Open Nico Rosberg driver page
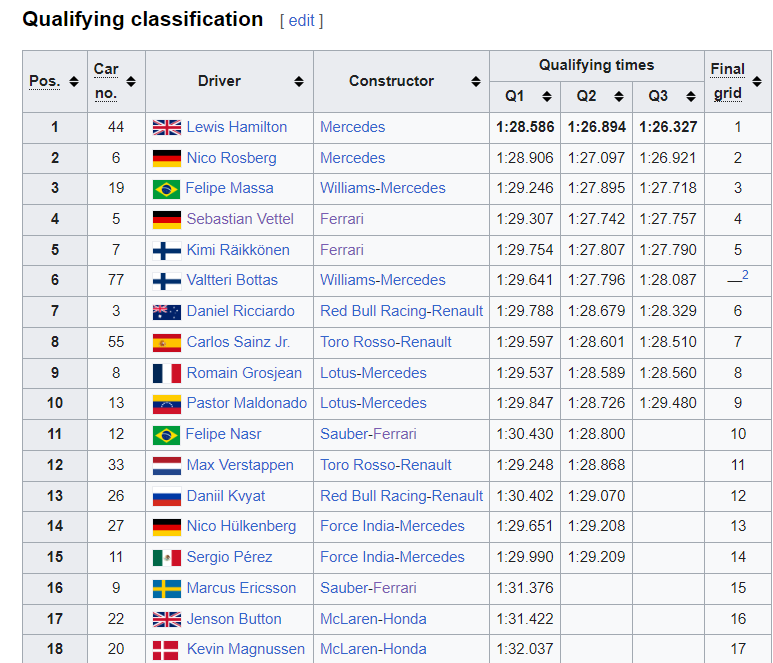Image resolution: width=773 pixels, height=663 pixels. 231,158
